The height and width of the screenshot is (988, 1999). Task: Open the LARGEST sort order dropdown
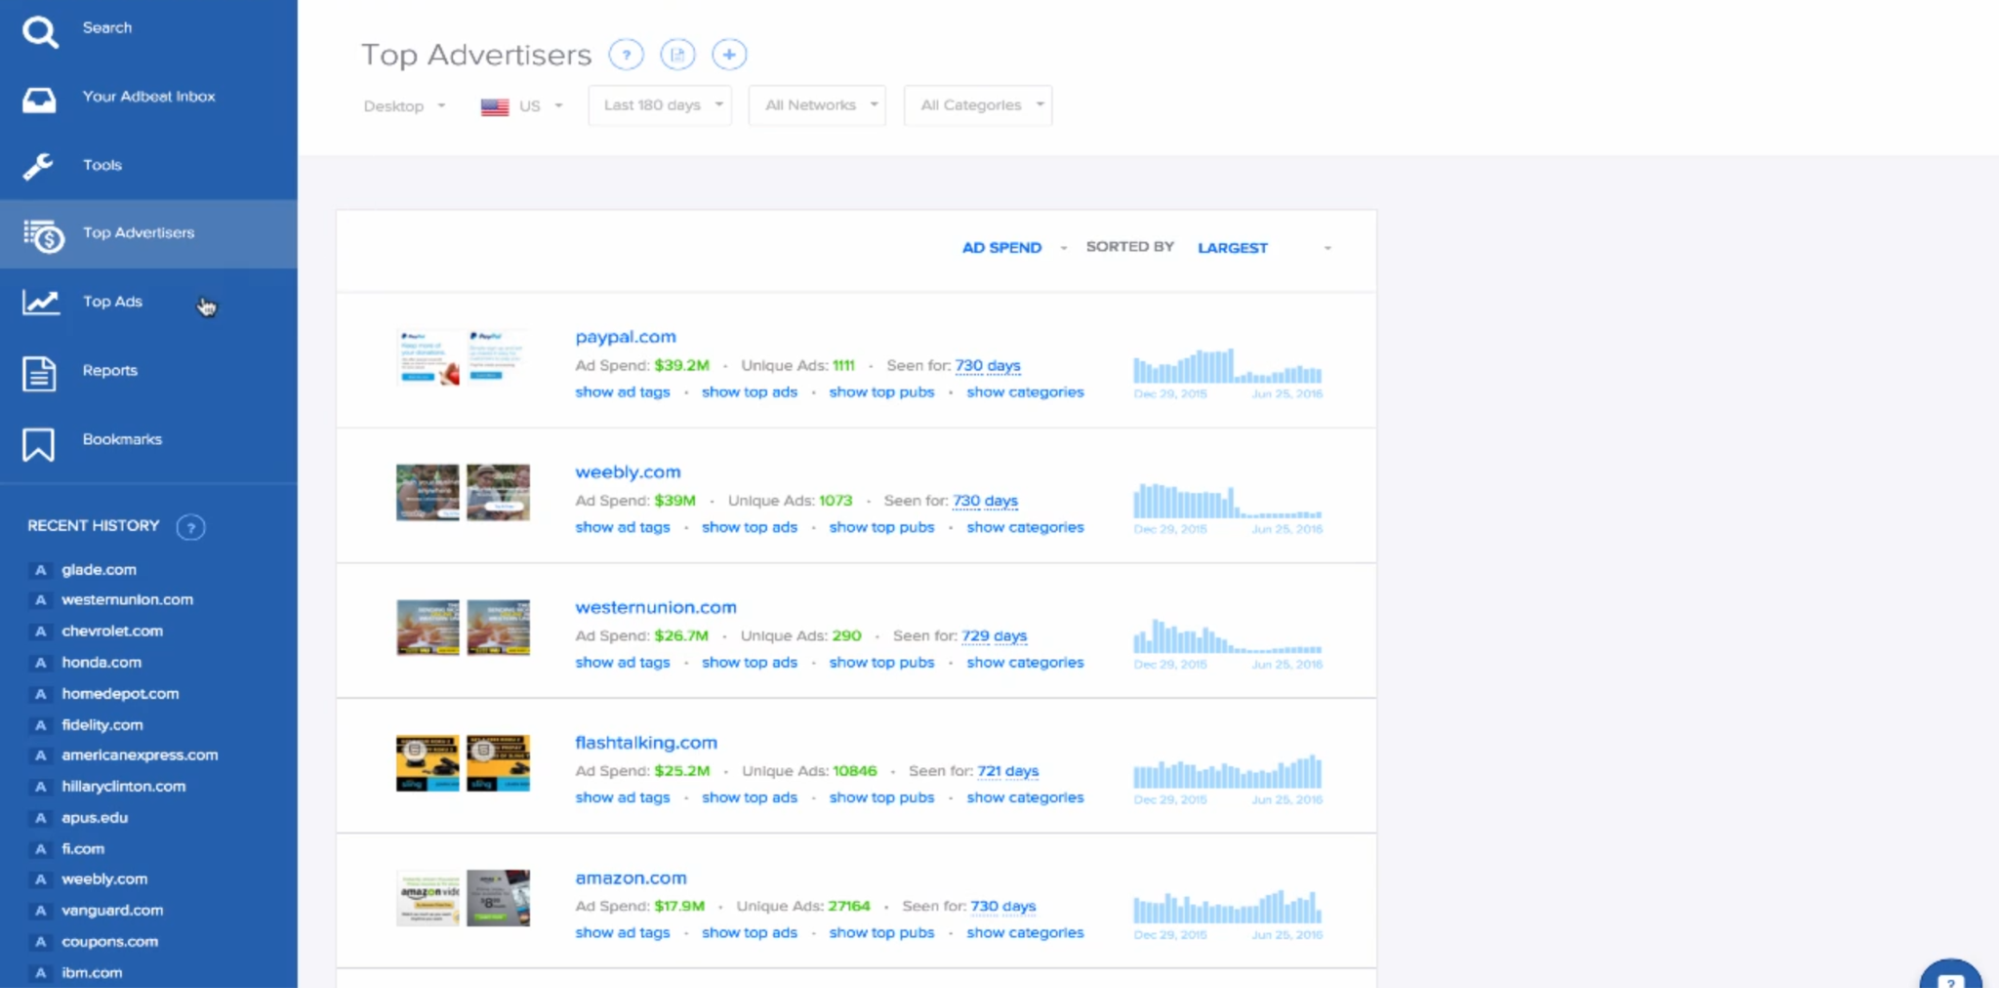click(x=1264, y=247)
